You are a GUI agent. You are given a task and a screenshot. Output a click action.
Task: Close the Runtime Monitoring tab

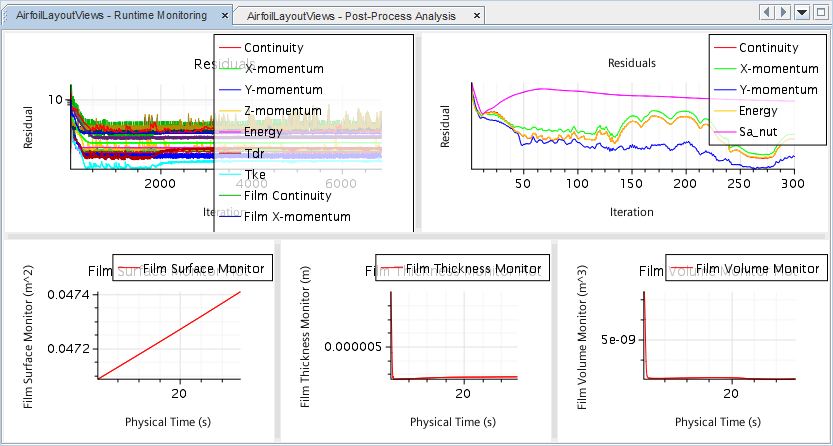pyautogui.click(x=224, y=16)
